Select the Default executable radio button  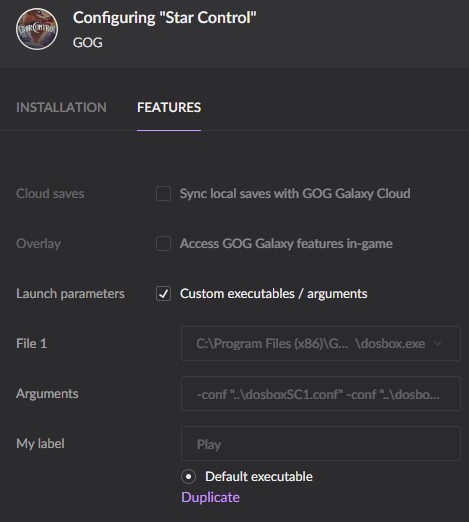tap(188, 477)
